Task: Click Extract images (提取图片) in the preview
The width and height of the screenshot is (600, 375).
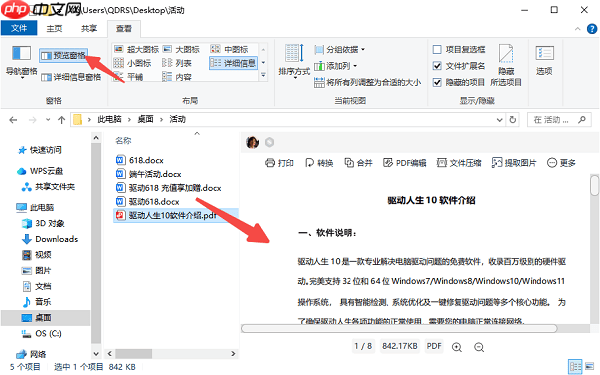Action: point(514,163)
